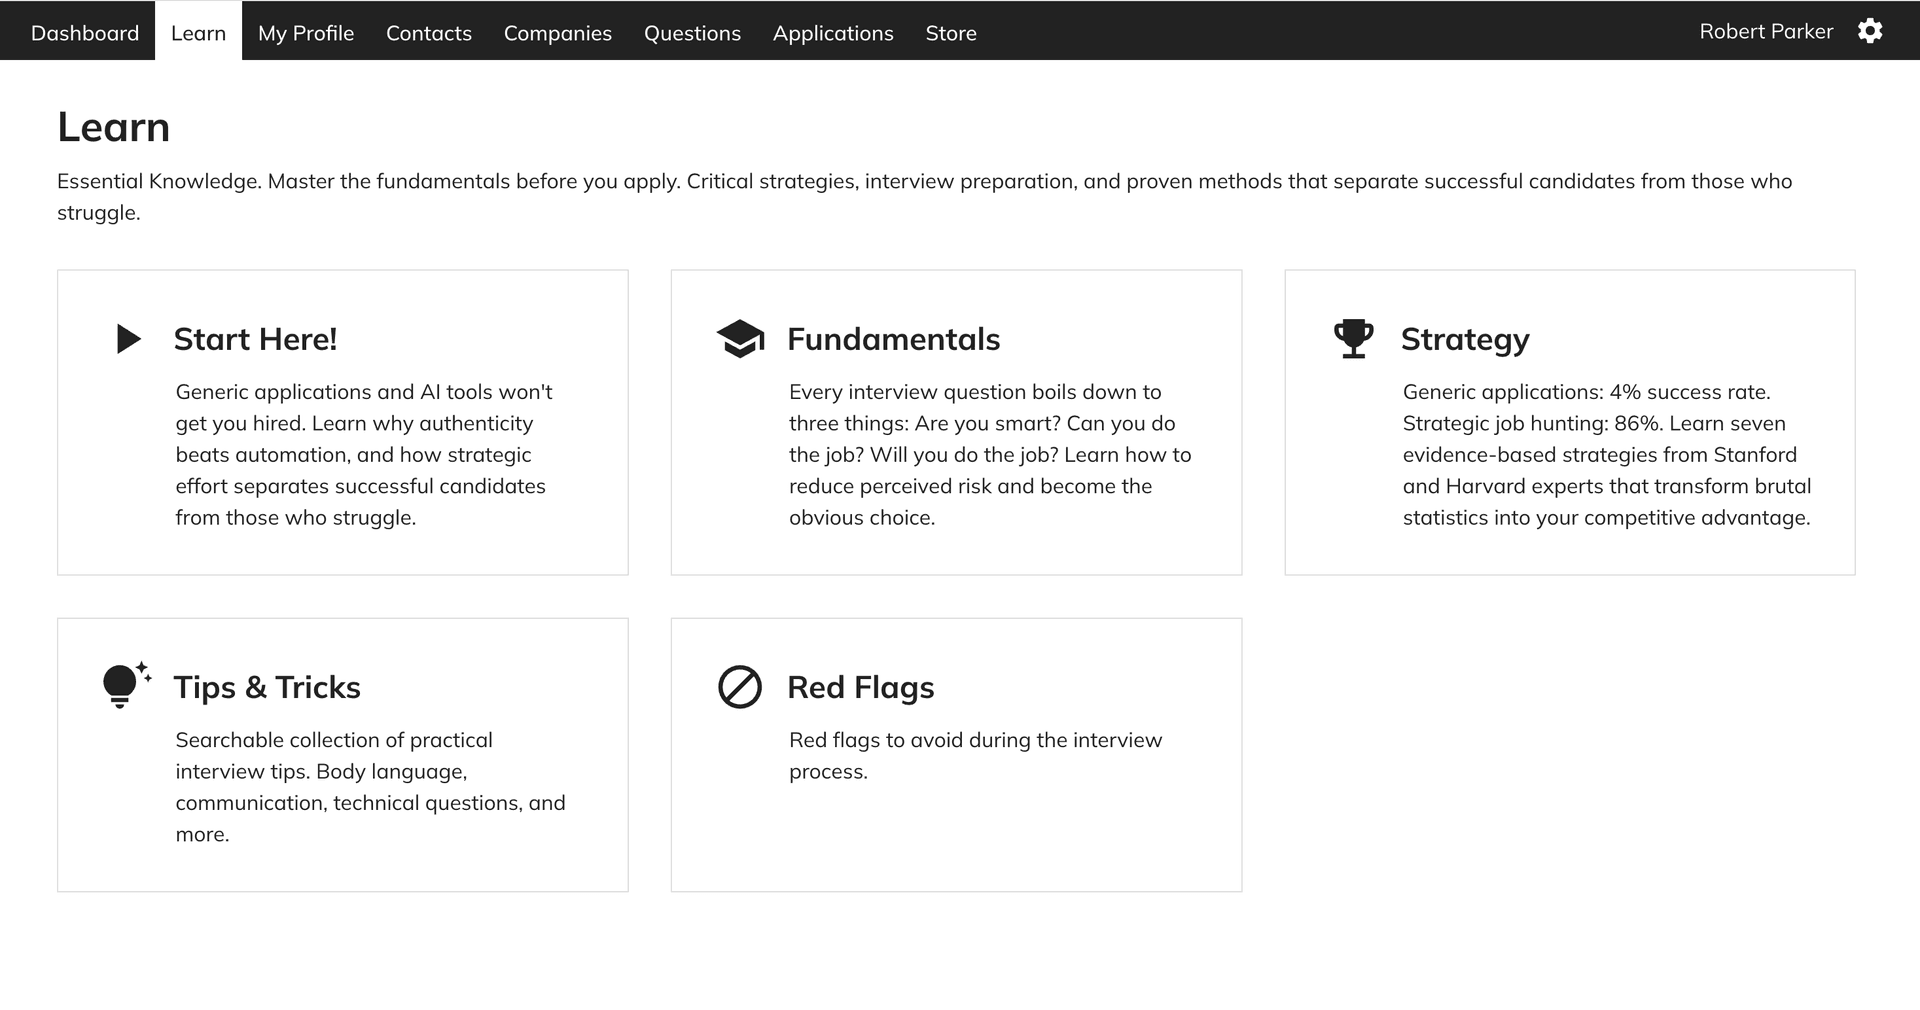
Task: Open Robert Parker user menu
Action: 1766,31
